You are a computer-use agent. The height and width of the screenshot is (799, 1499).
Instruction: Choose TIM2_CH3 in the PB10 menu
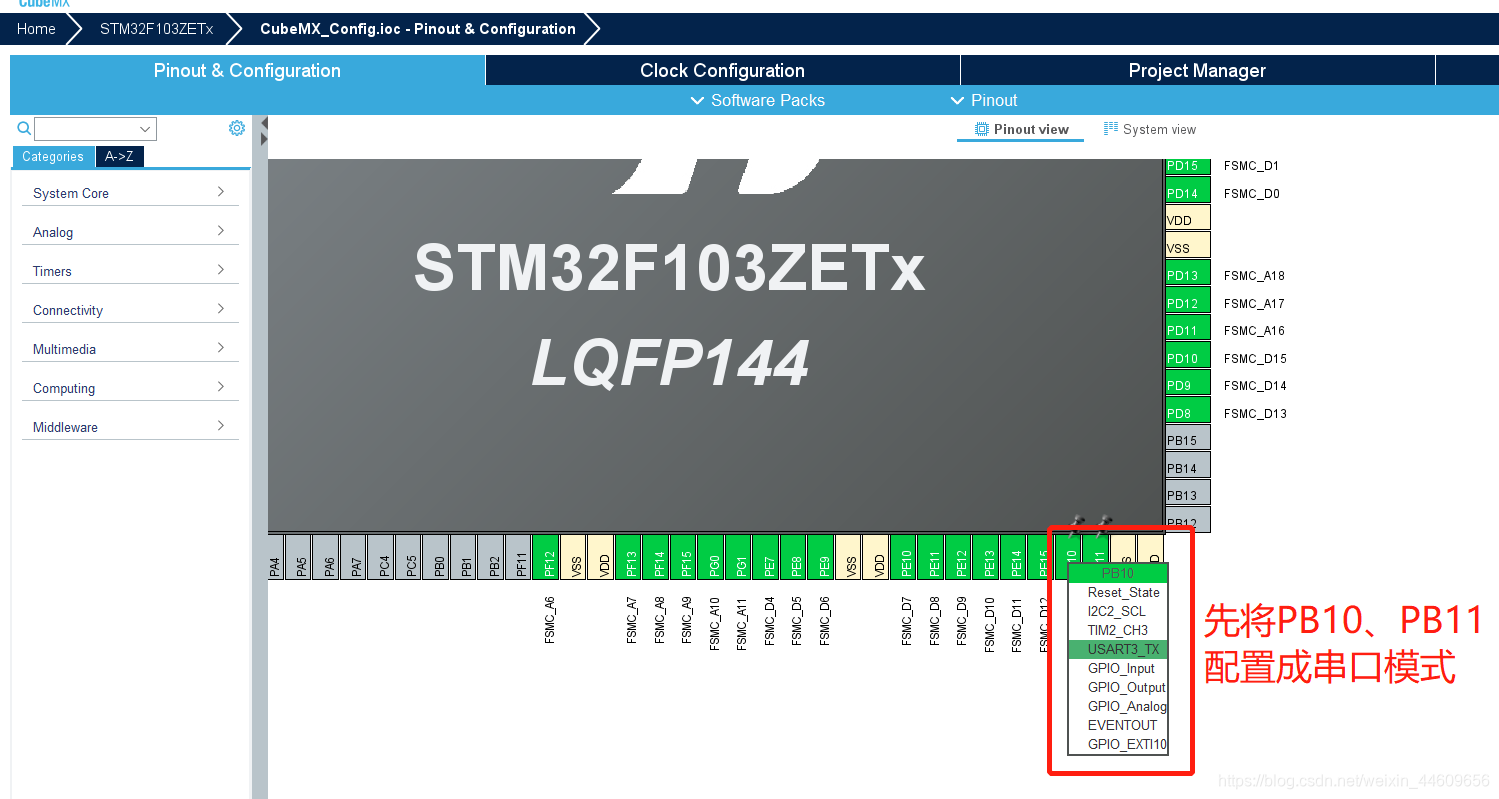click(x=1118, y=630)
